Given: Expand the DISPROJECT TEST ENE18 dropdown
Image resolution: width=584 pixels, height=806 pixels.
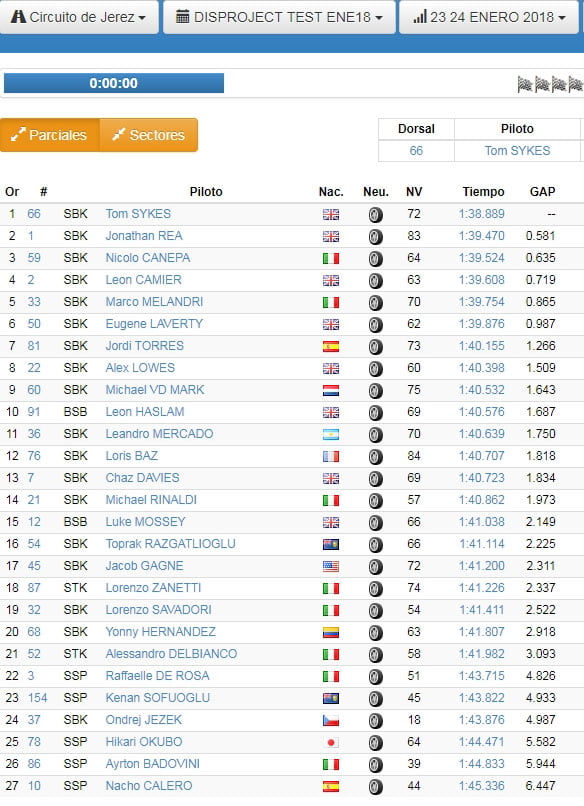Looking at the screenshot, I should click(279, 17).
